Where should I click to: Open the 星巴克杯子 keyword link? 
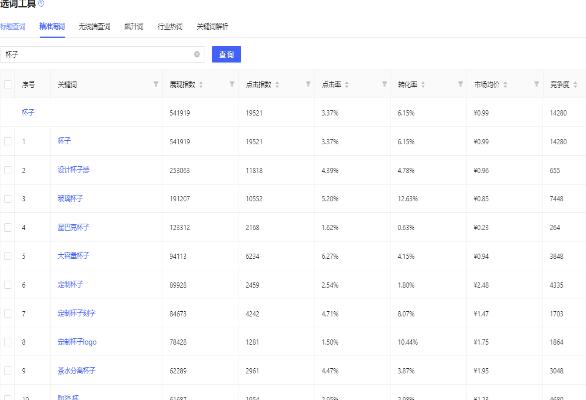point(73,227)
